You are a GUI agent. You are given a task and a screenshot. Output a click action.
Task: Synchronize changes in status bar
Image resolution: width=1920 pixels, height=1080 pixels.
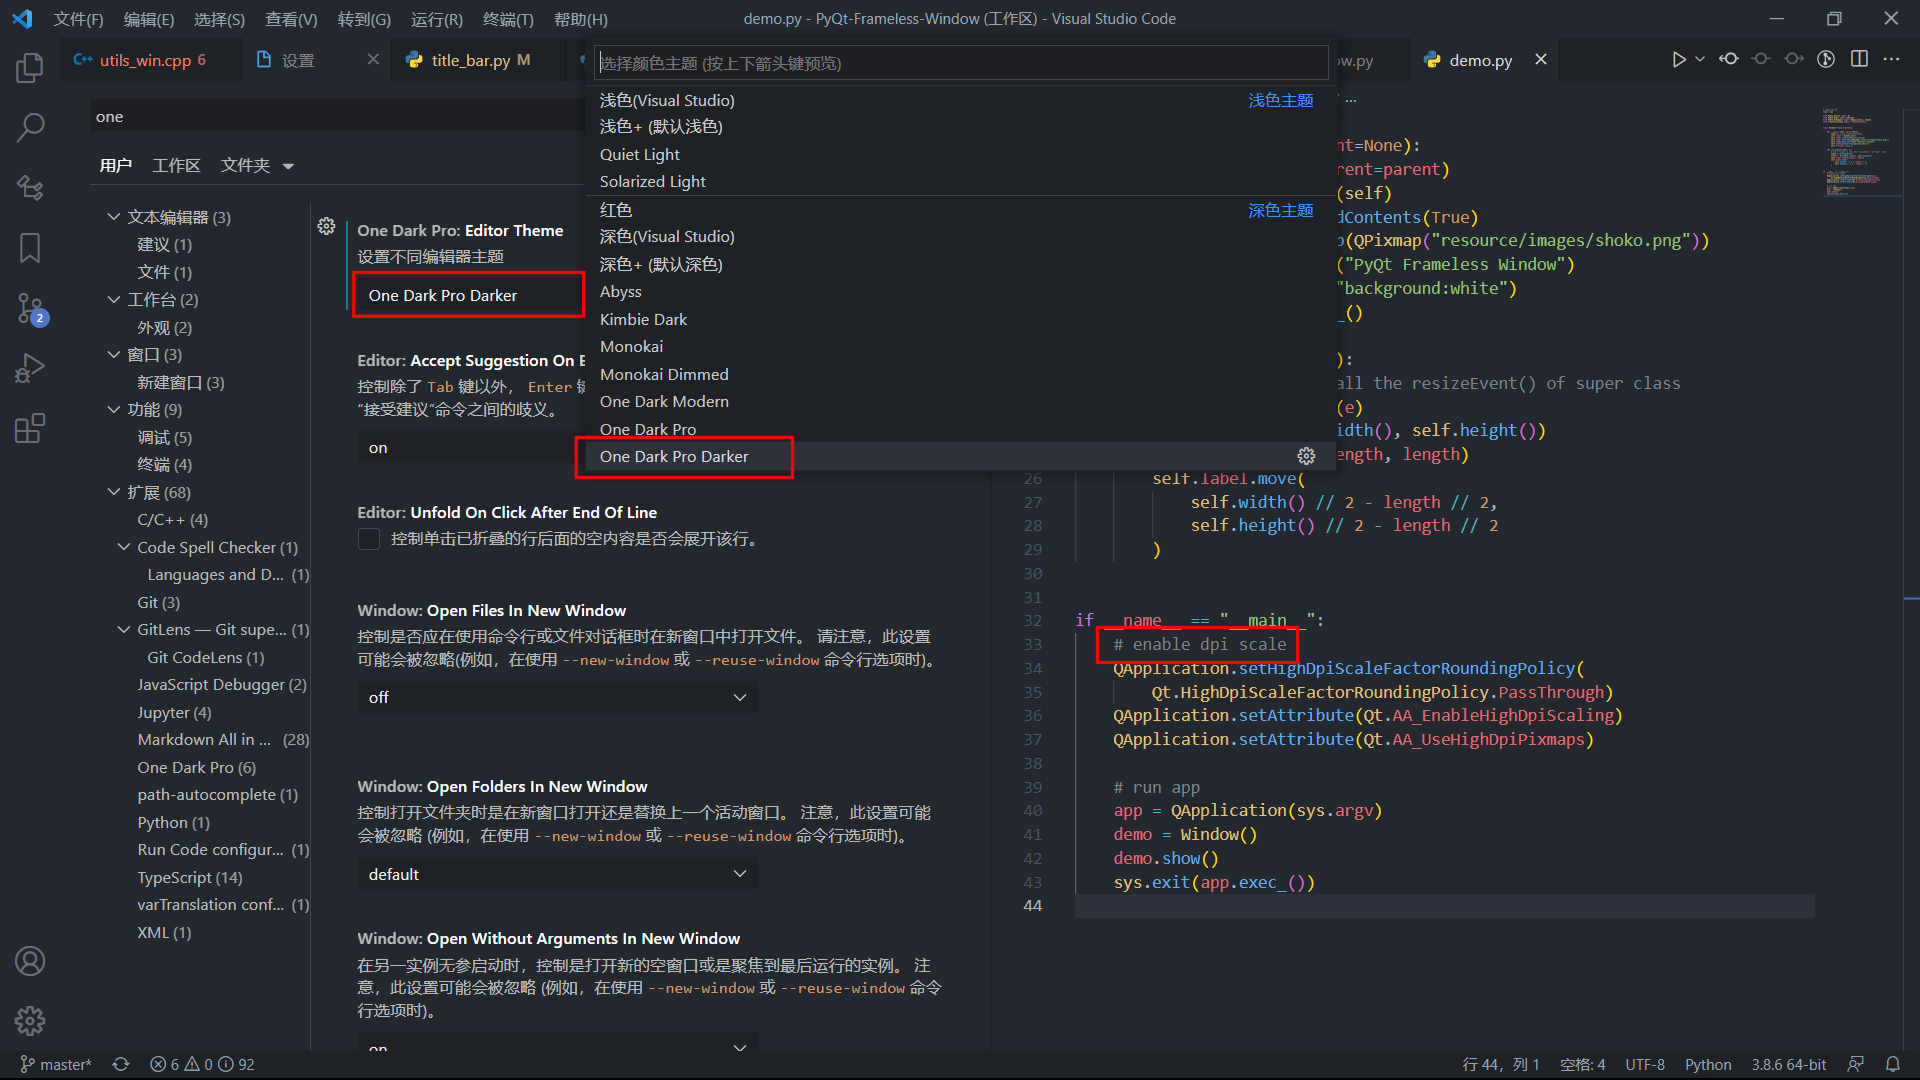121,1065
